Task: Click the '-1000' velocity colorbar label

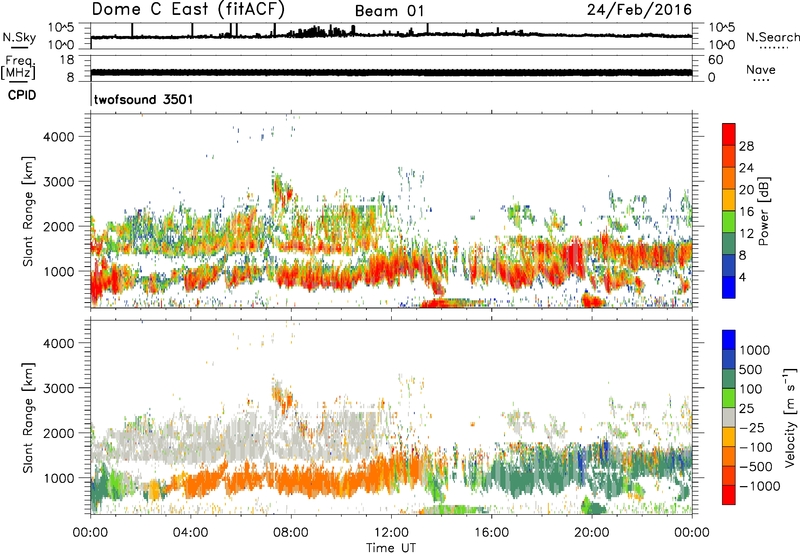Action: click(760, 486)
